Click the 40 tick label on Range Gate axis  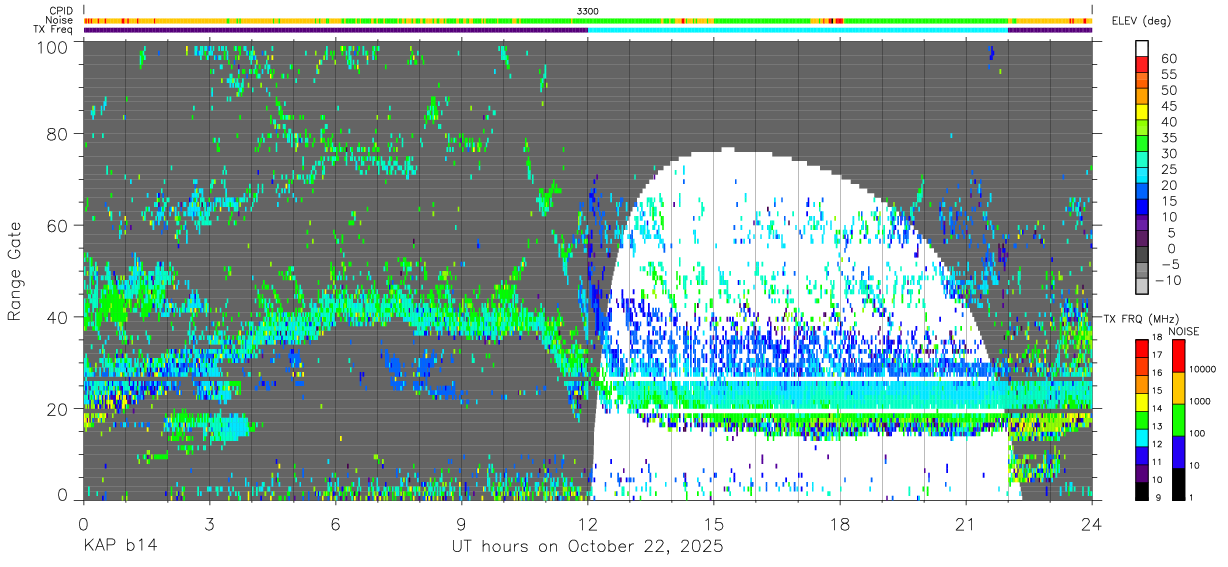(x=58, y=318)
